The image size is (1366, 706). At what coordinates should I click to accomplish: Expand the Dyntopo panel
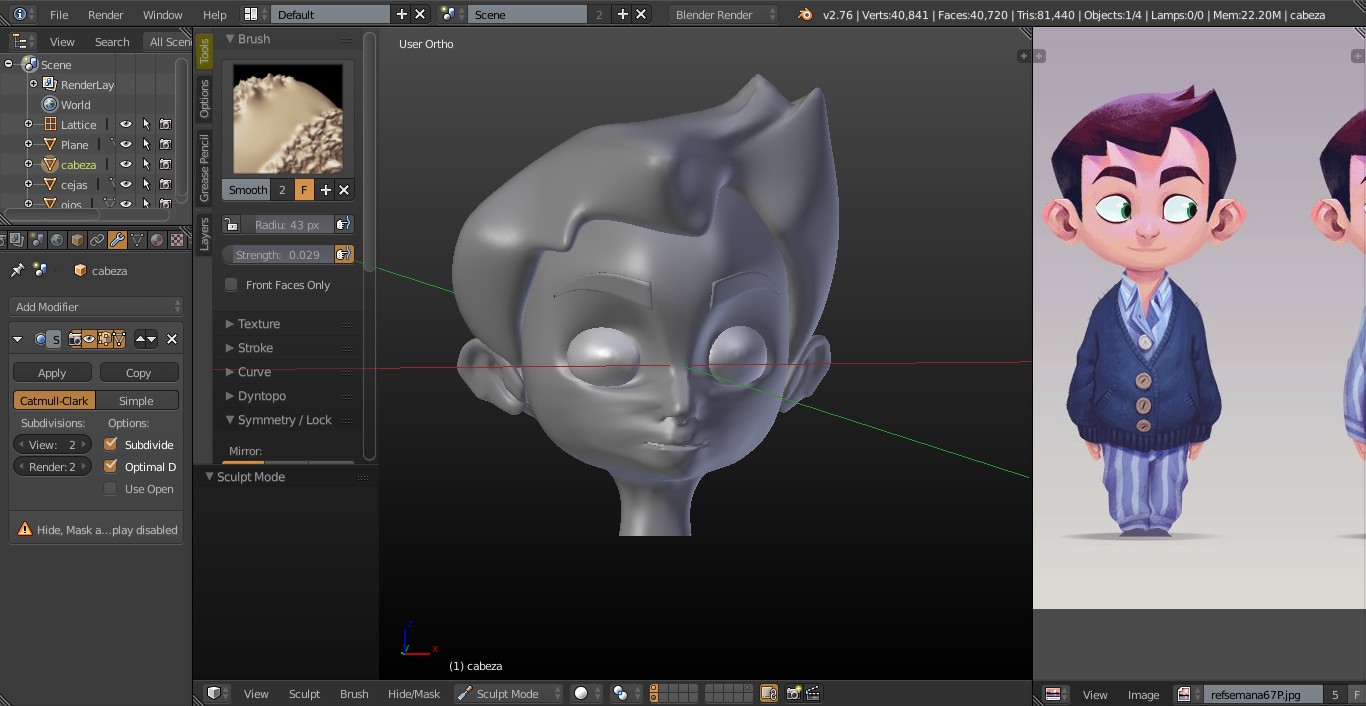pos(261,396)
